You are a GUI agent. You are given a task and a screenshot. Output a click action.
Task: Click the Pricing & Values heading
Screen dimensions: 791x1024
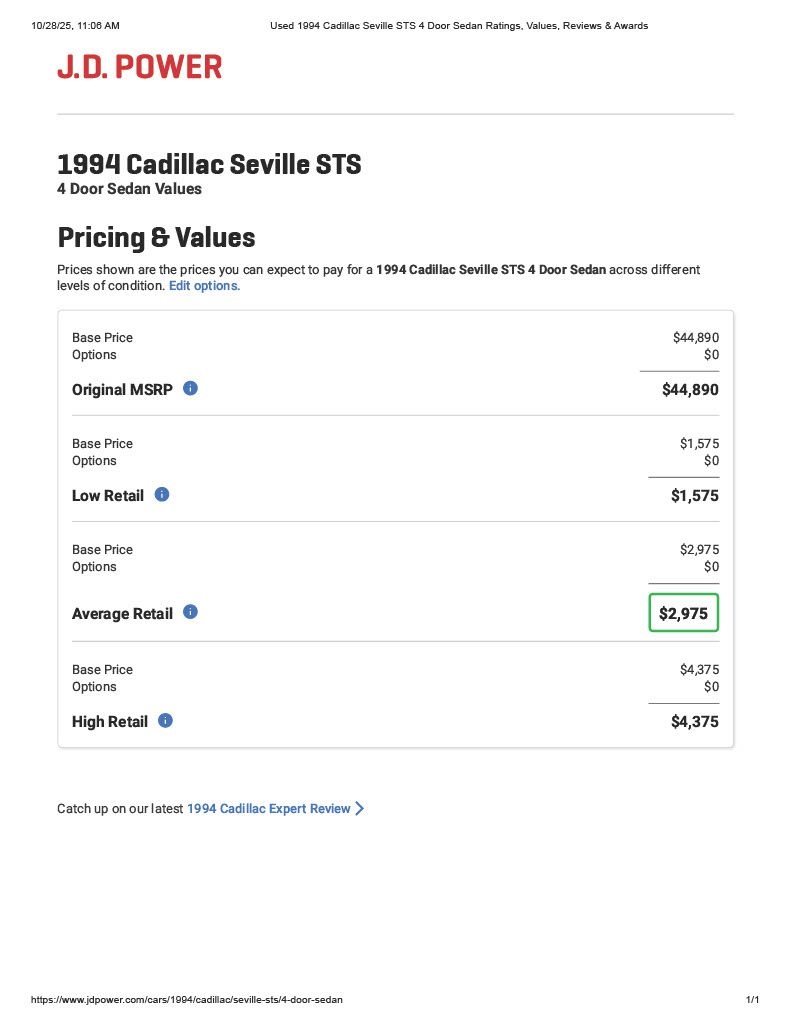(156, 238)
